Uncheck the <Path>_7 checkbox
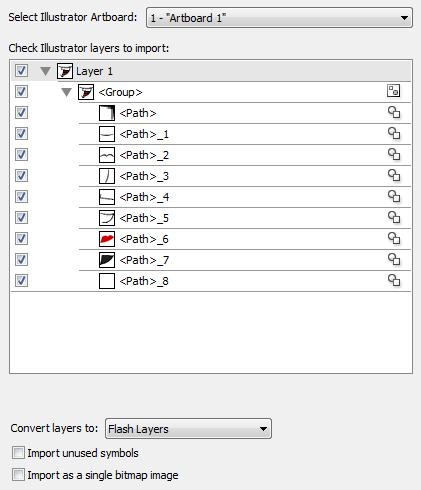The width and height of the screenshot is (421, 490). 21,260
